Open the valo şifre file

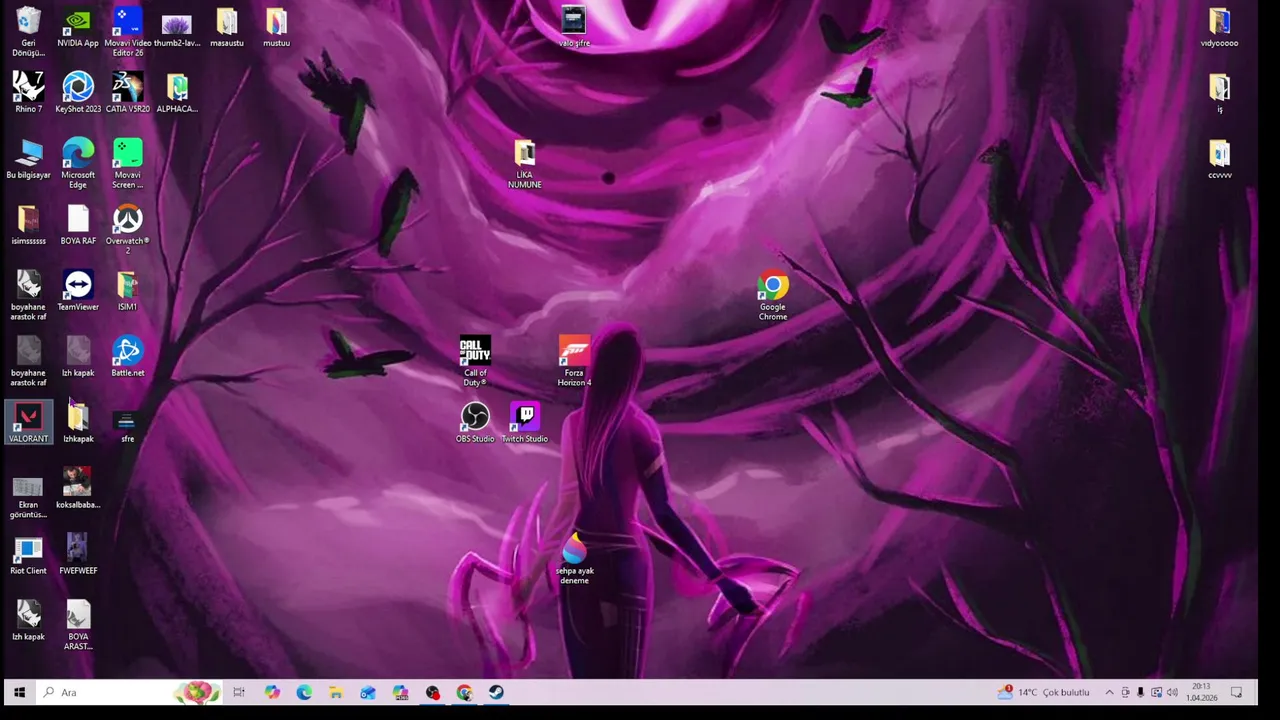point(574,28)
